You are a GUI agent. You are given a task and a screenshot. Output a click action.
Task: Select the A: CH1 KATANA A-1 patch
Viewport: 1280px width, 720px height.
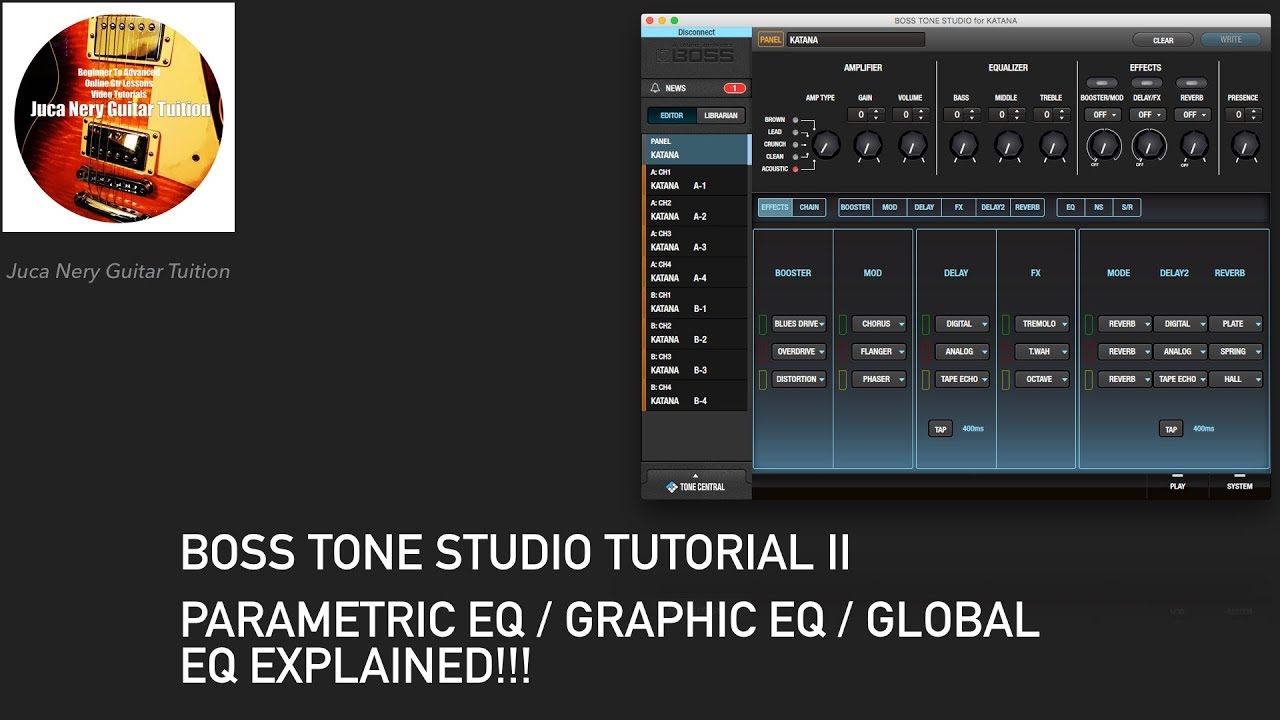tap(695, 180)
